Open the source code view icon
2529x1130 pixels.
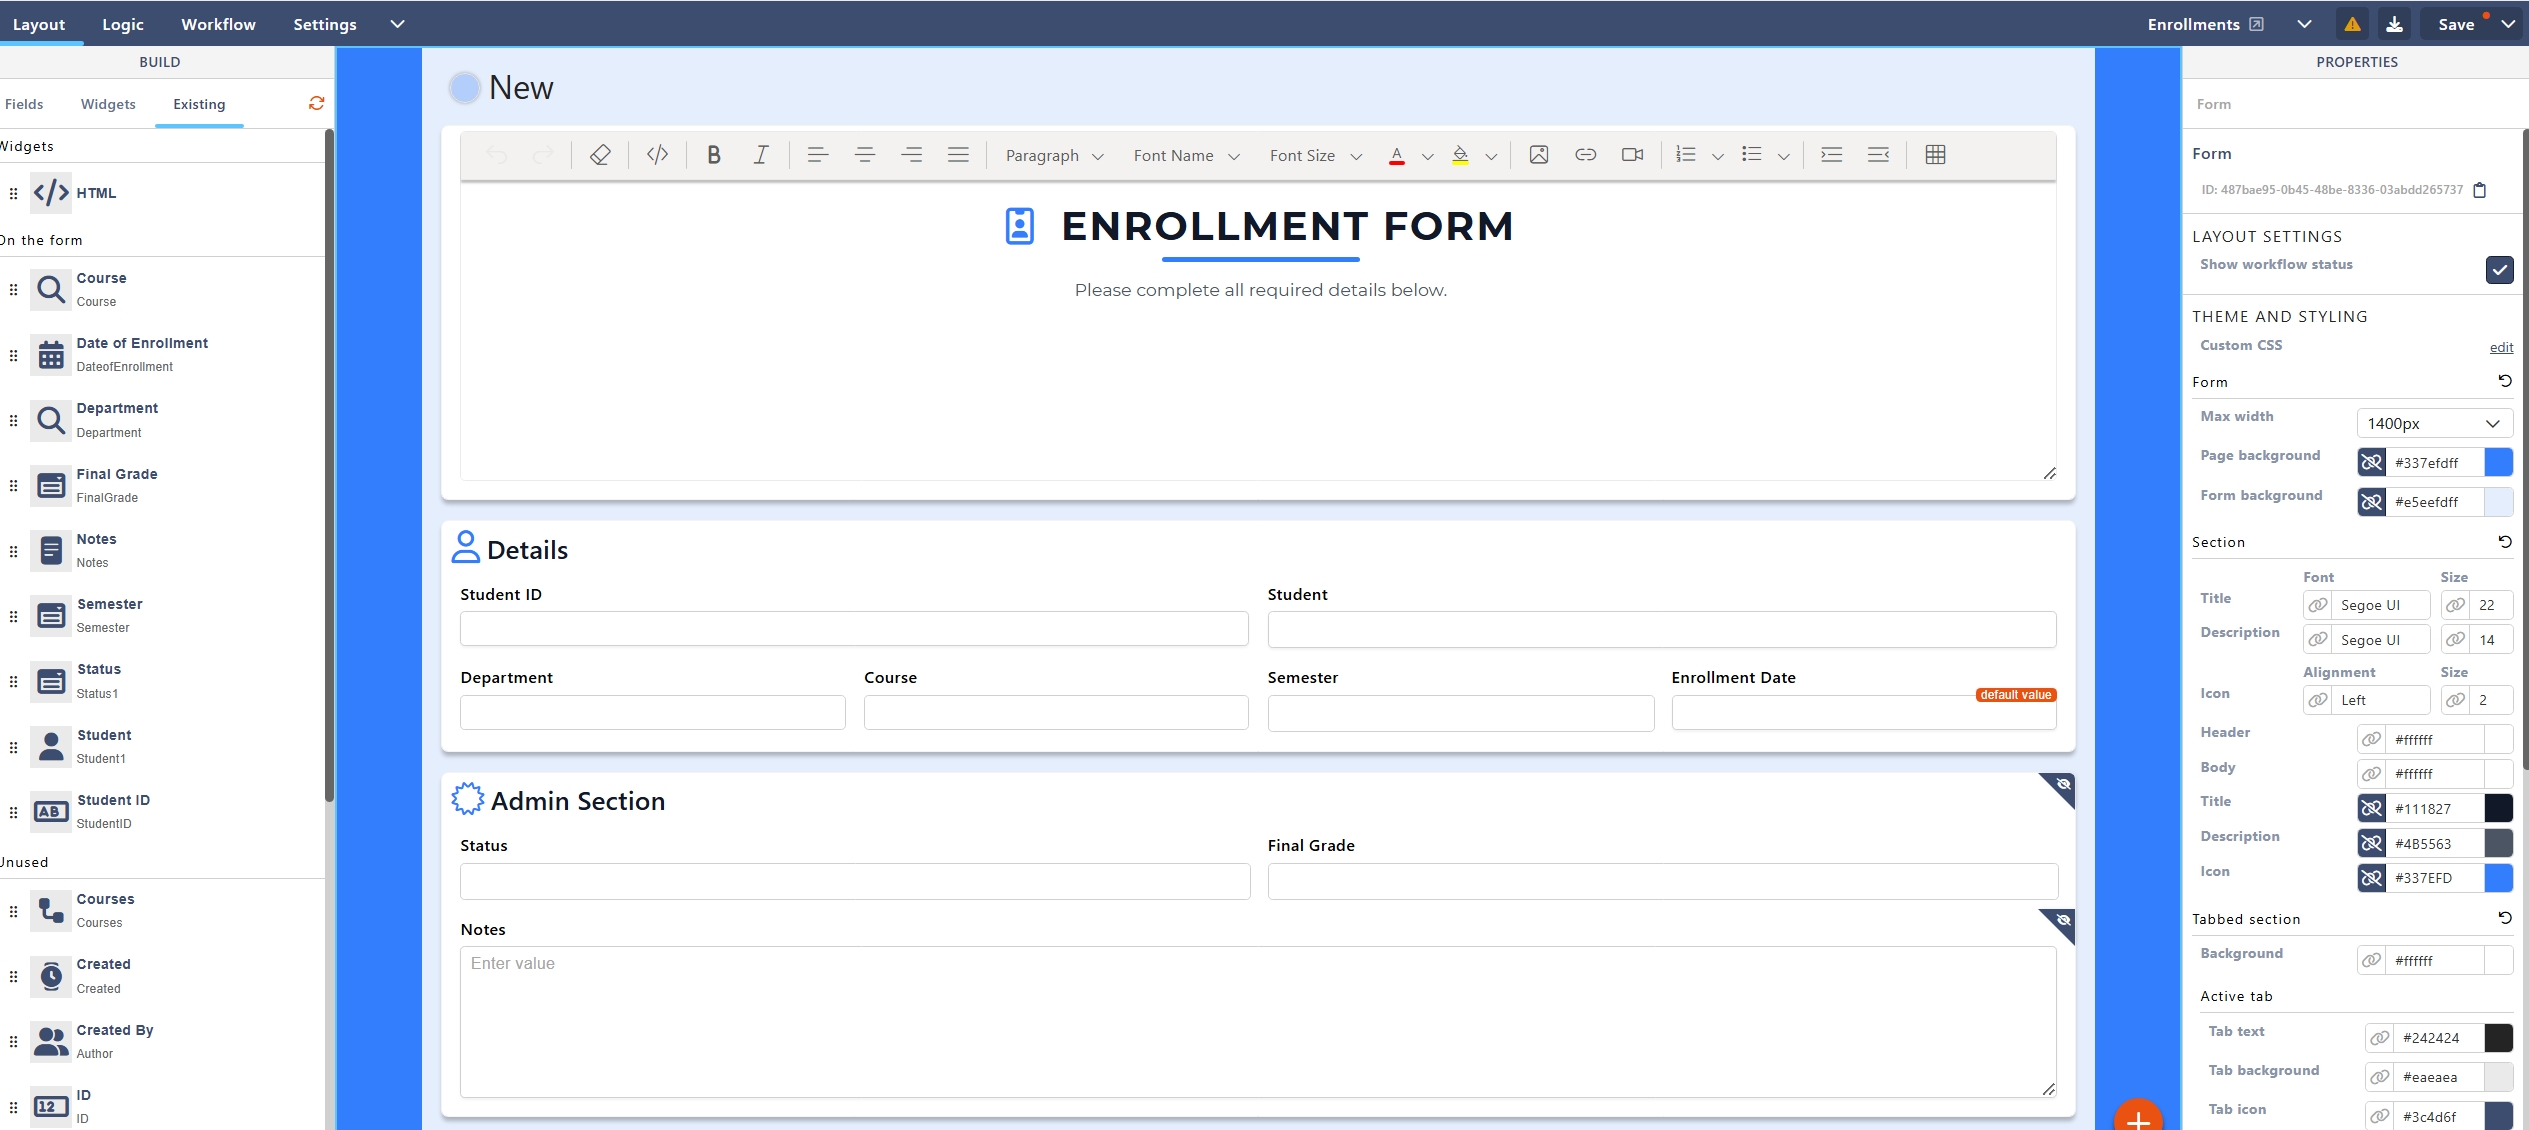[657, 155]
